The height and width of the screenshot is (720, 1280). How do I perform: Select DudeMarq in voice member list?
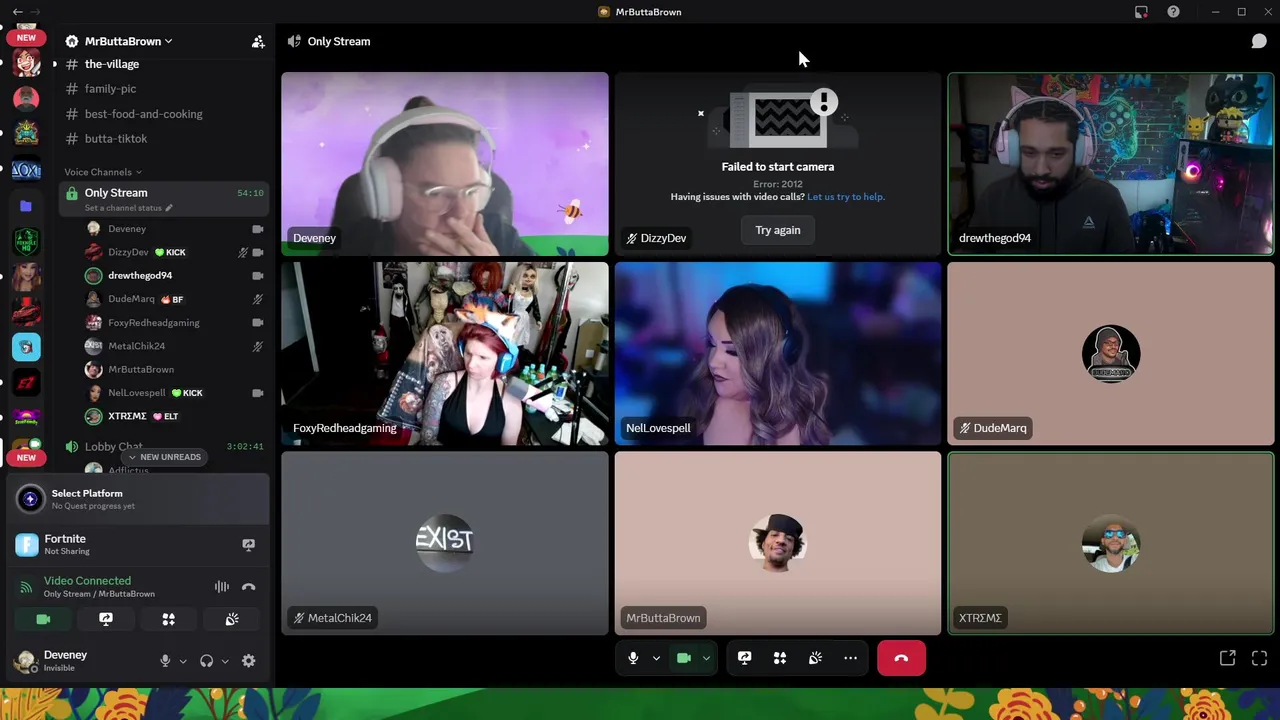coord(131,299)
